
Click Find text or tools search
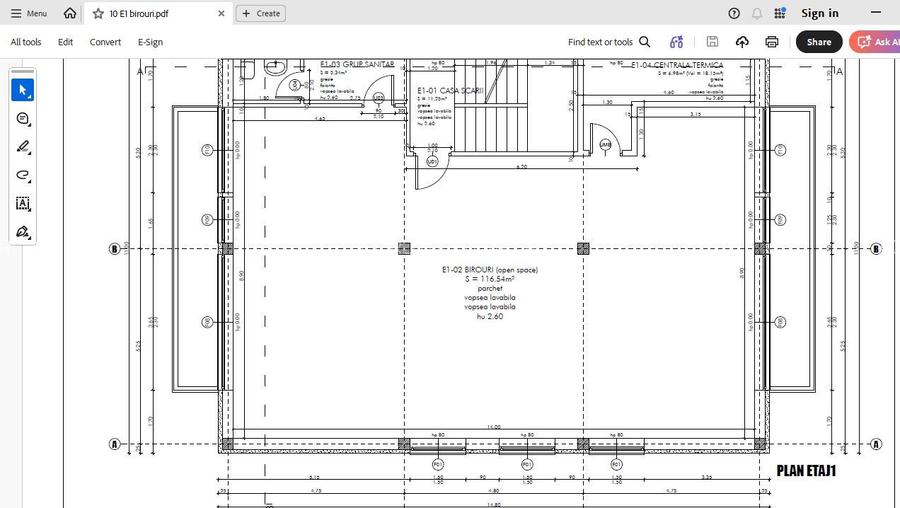pos(608,42)
